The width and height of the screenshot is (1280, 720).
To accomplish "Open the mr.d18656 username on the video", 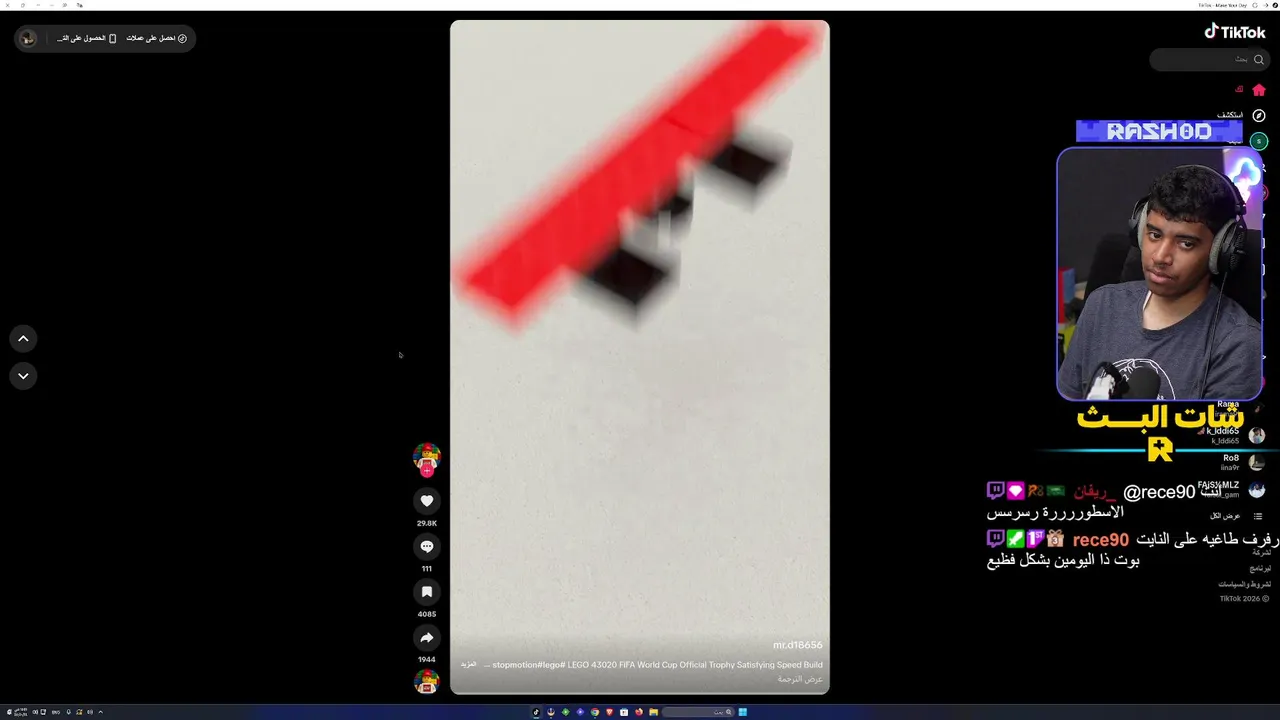I will pos(797,645).
